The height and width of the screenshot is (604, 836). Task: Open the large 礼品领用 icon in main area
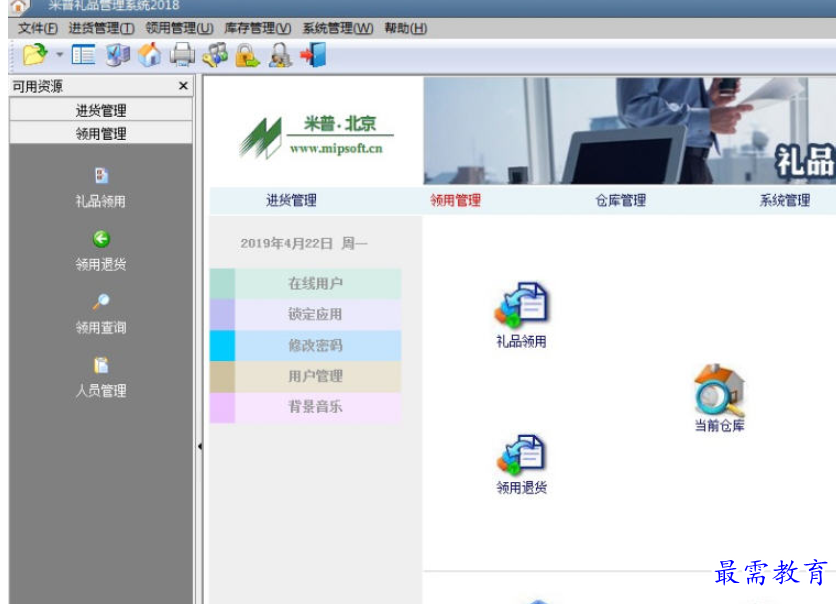point(521,315)
